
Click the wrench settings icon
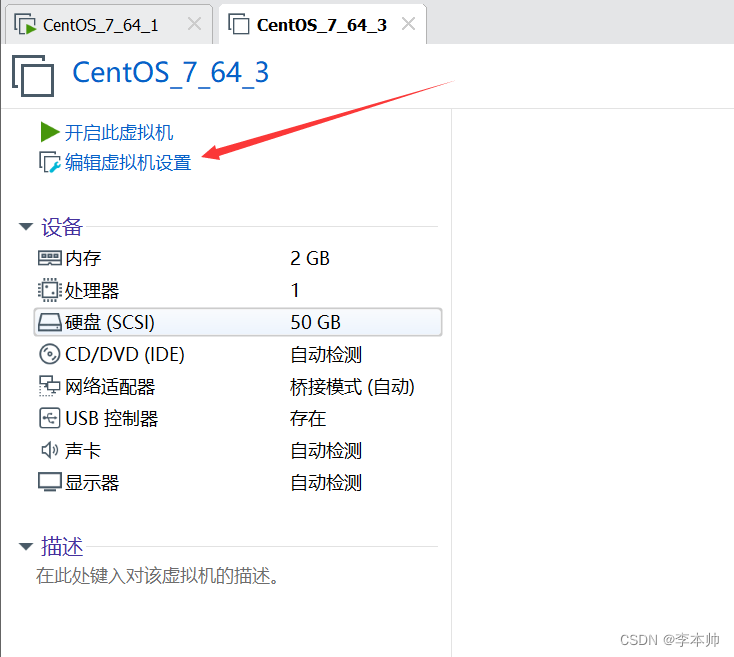50,162
